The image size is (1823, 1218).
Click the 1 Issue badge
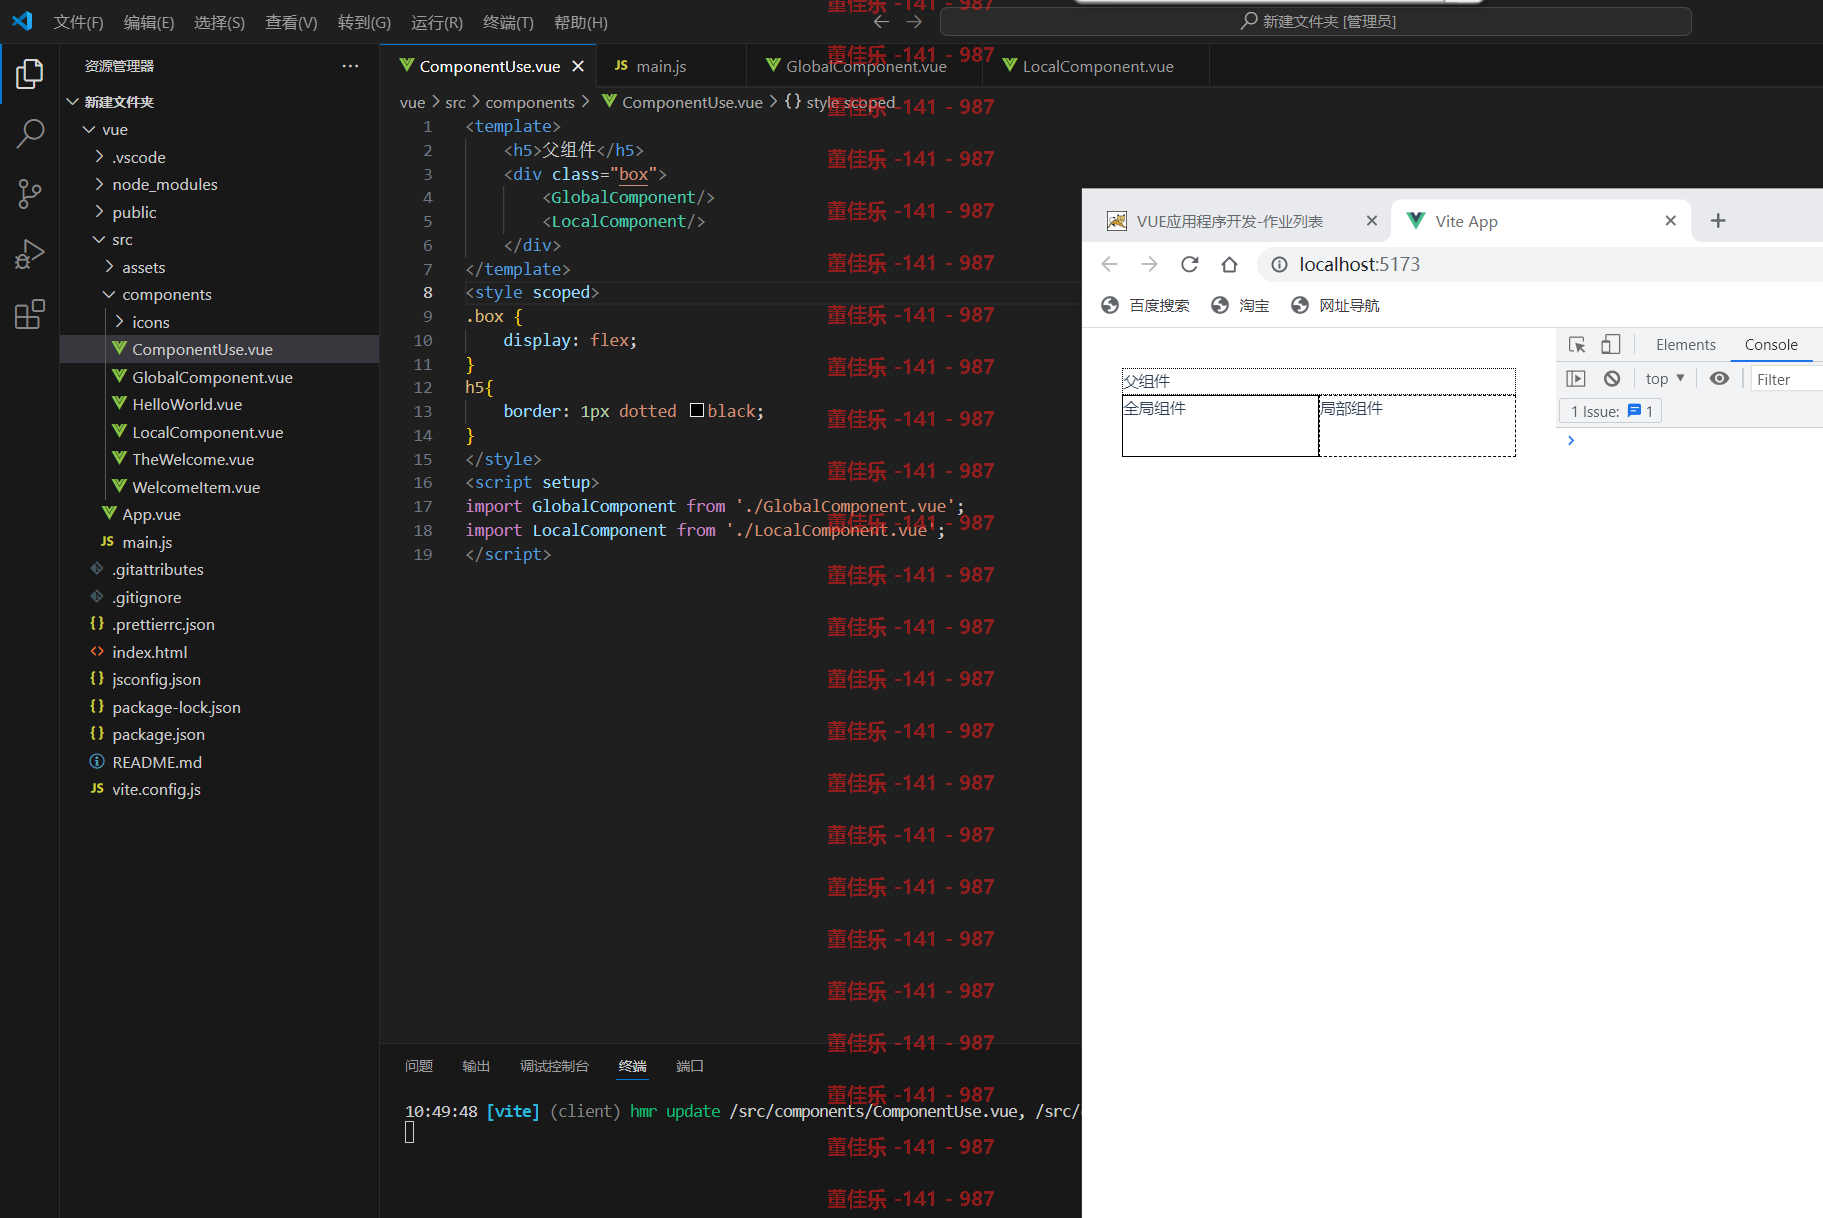pos(1611,411)
